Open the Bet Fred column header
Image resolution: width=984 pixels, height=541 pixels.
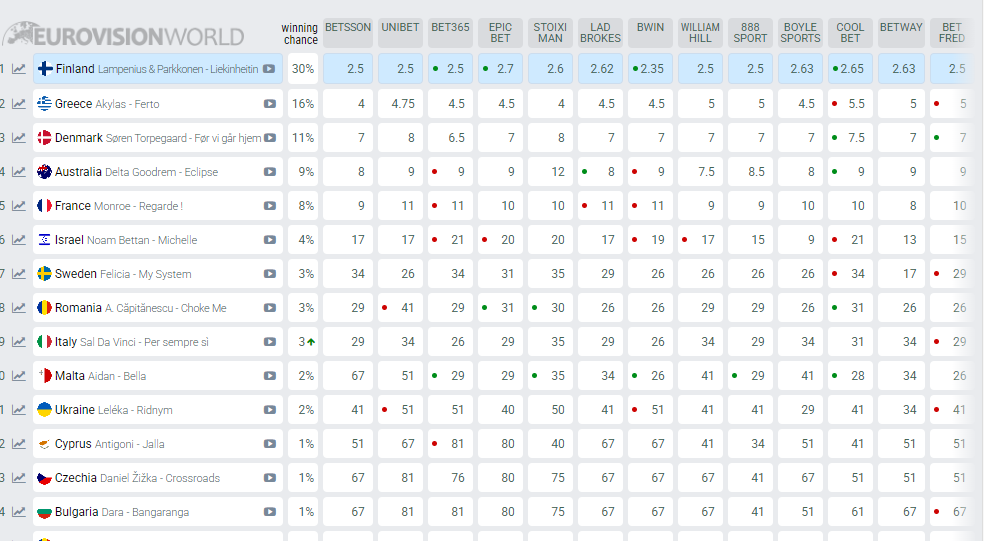click(x=952, y=33)
